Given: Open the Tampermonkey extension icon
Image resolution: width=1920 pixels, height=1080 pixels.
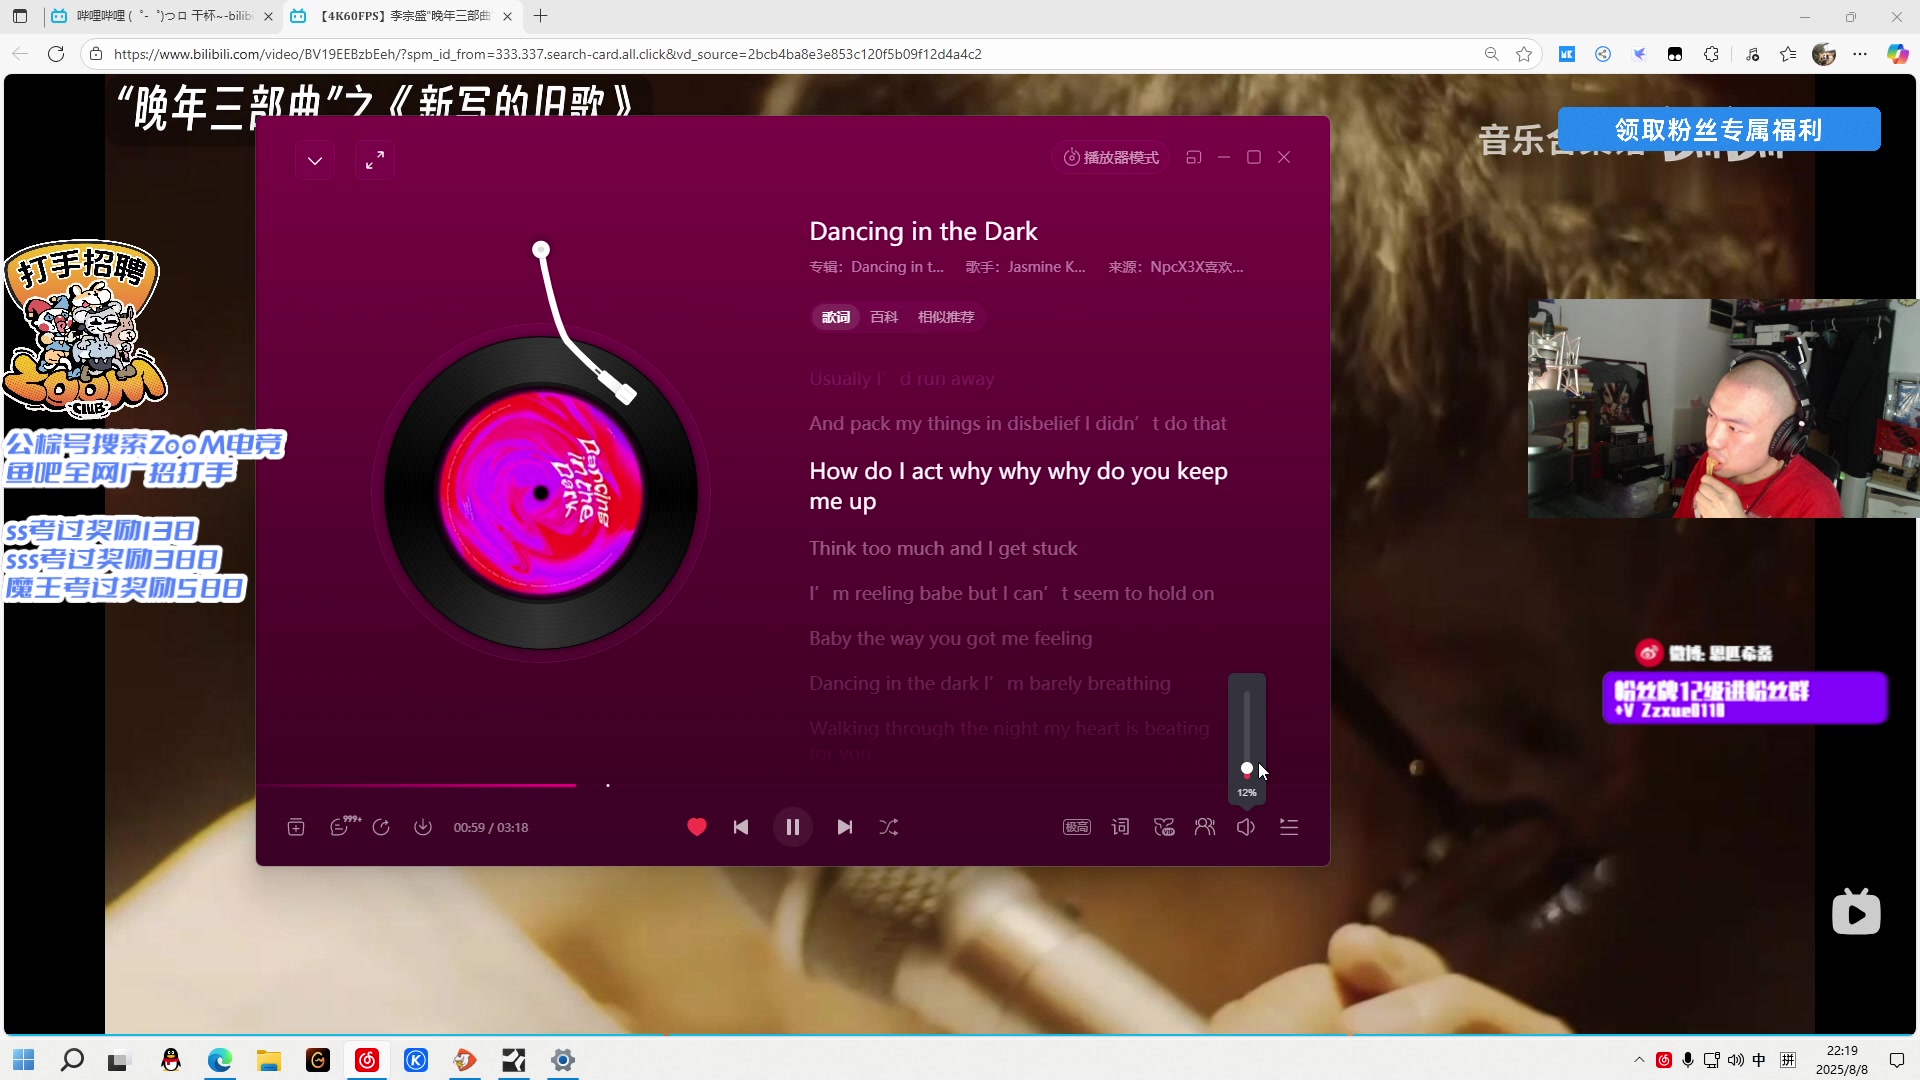Looking at the screenshot, I should coord(1675,54).
